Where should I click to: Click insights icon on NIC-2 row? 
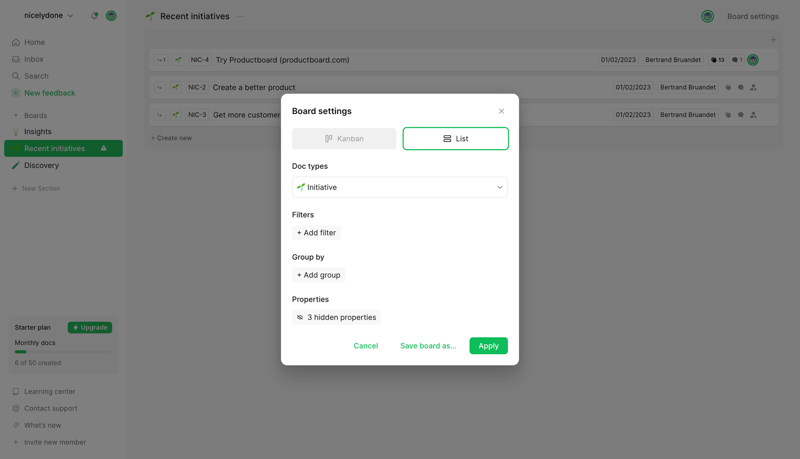point(728,87)
